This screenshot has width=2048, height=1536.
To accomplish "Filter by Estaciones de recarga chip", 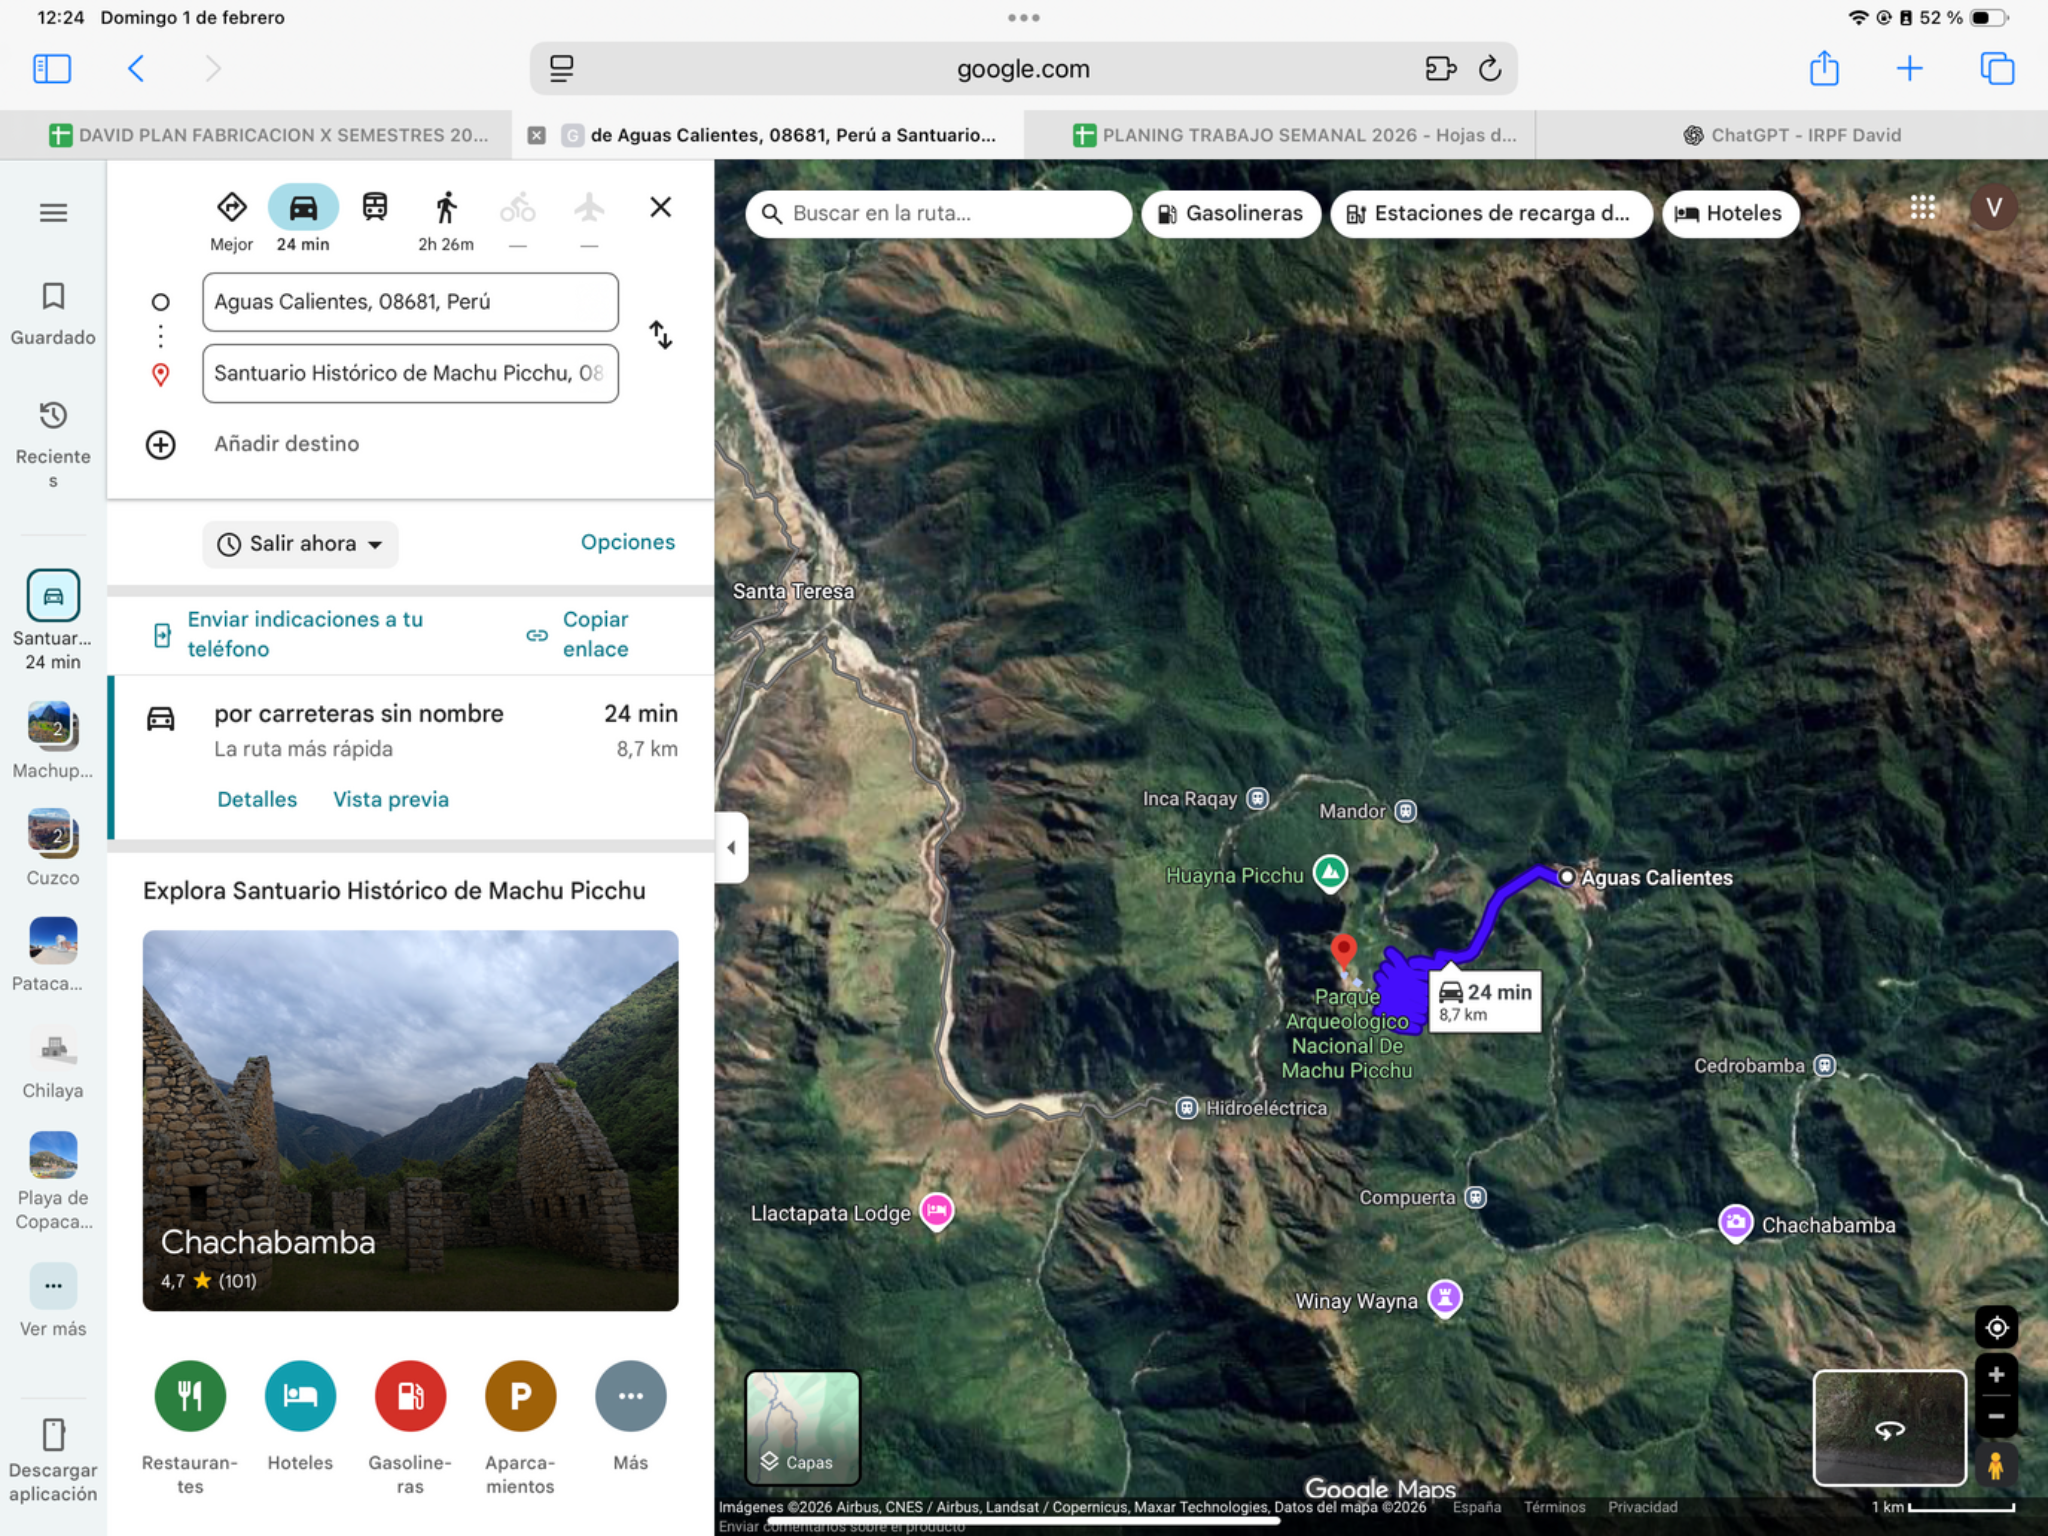I will (1491, 213).
